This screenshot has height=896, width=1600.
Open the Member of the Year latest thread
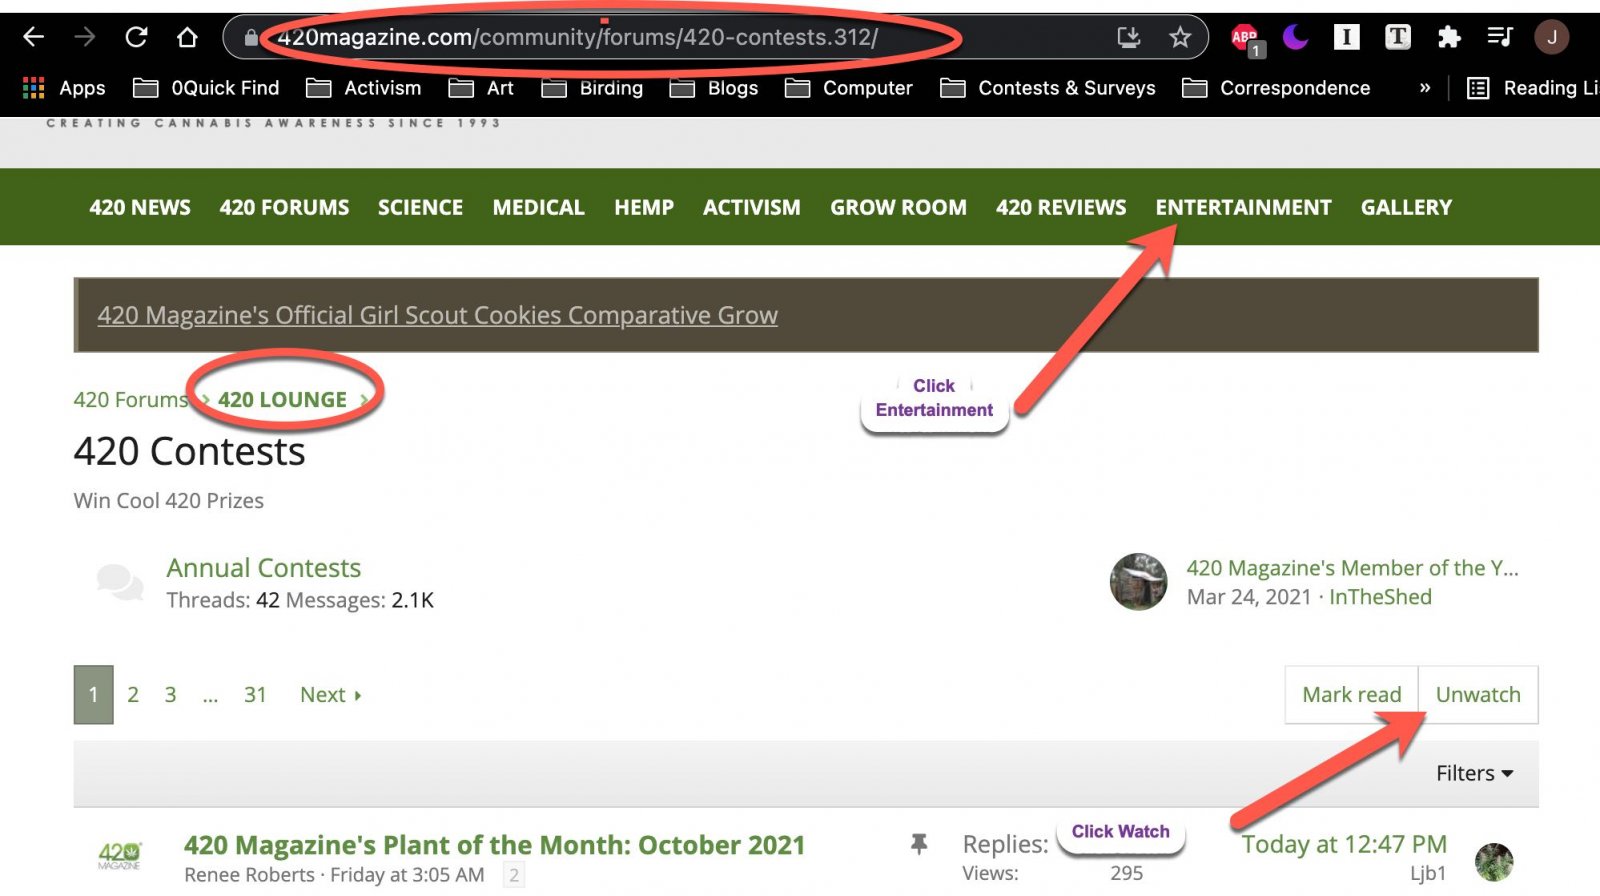(x=1352, y=568)
